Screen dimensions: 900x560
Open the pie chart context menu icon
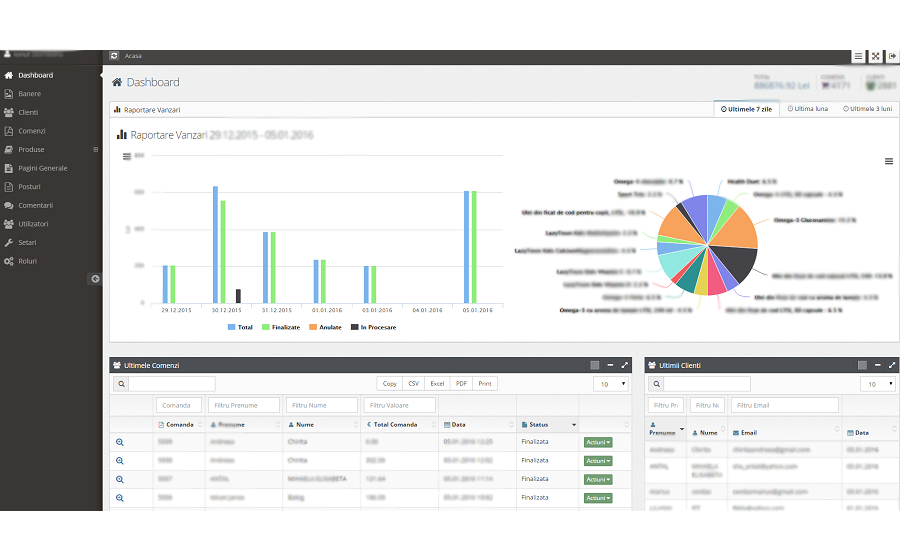(889, 161)
